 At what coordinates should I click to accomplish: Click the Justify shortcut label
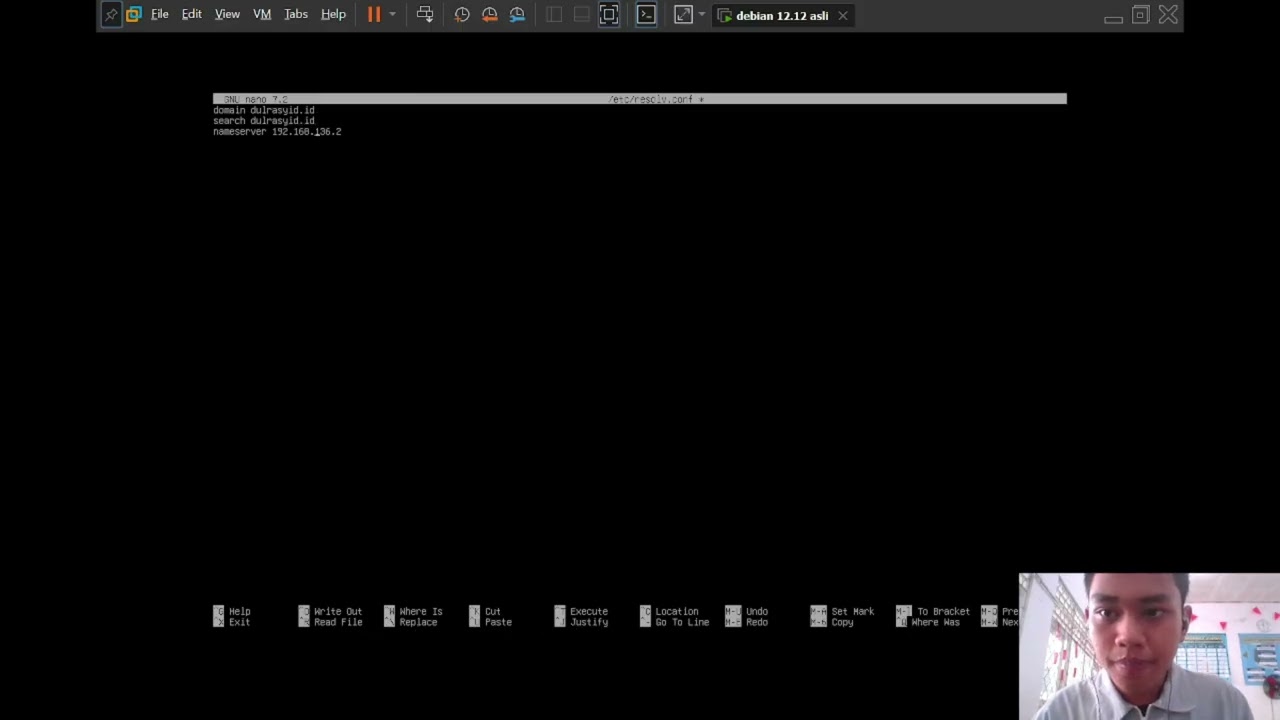pos(589,622)
